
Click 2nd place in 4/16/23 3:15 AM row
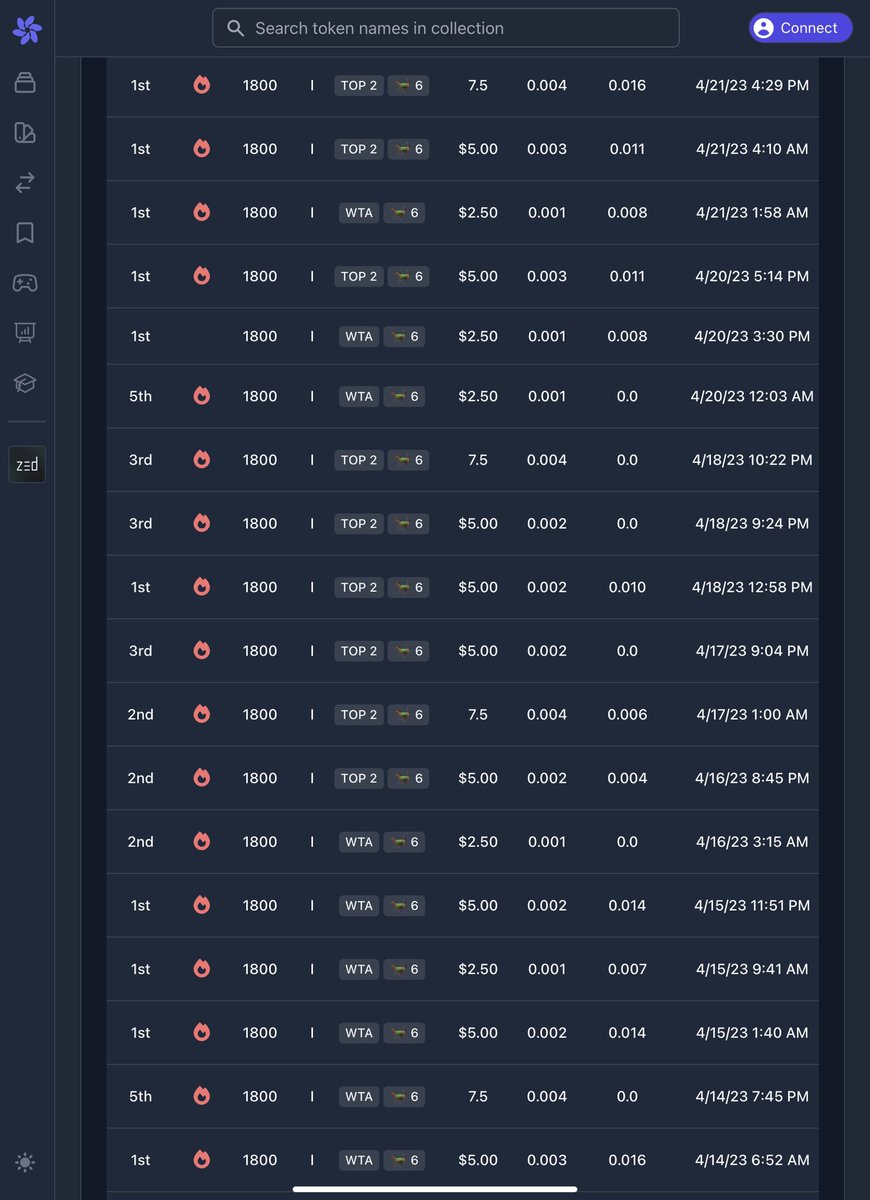(x=140, y=842)
